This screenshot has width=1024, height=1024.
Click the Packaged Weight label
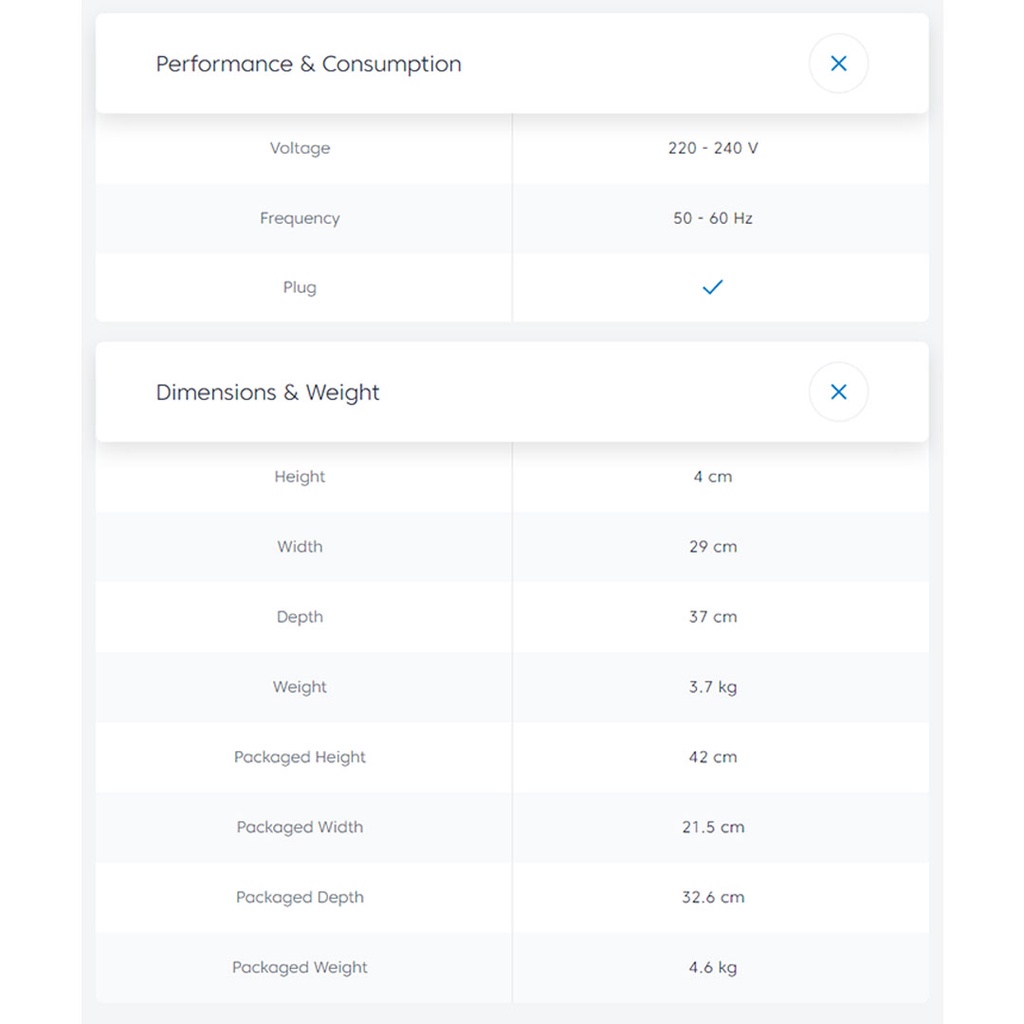(x=300, y=967)
